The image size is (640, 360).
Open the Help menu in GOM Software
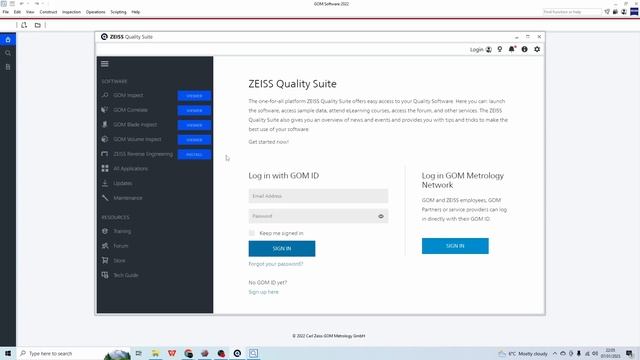click(x=136, y=12)
